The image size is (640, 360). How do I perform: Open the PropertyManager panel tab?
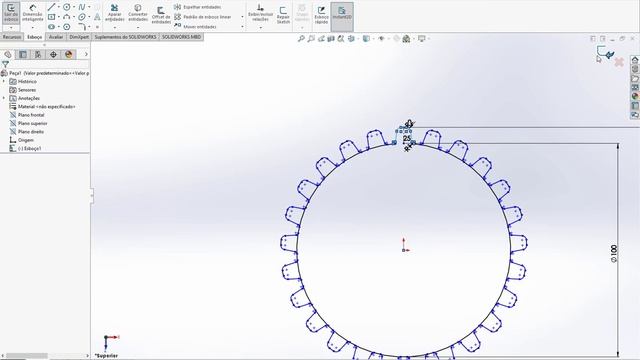coord(23,54)
